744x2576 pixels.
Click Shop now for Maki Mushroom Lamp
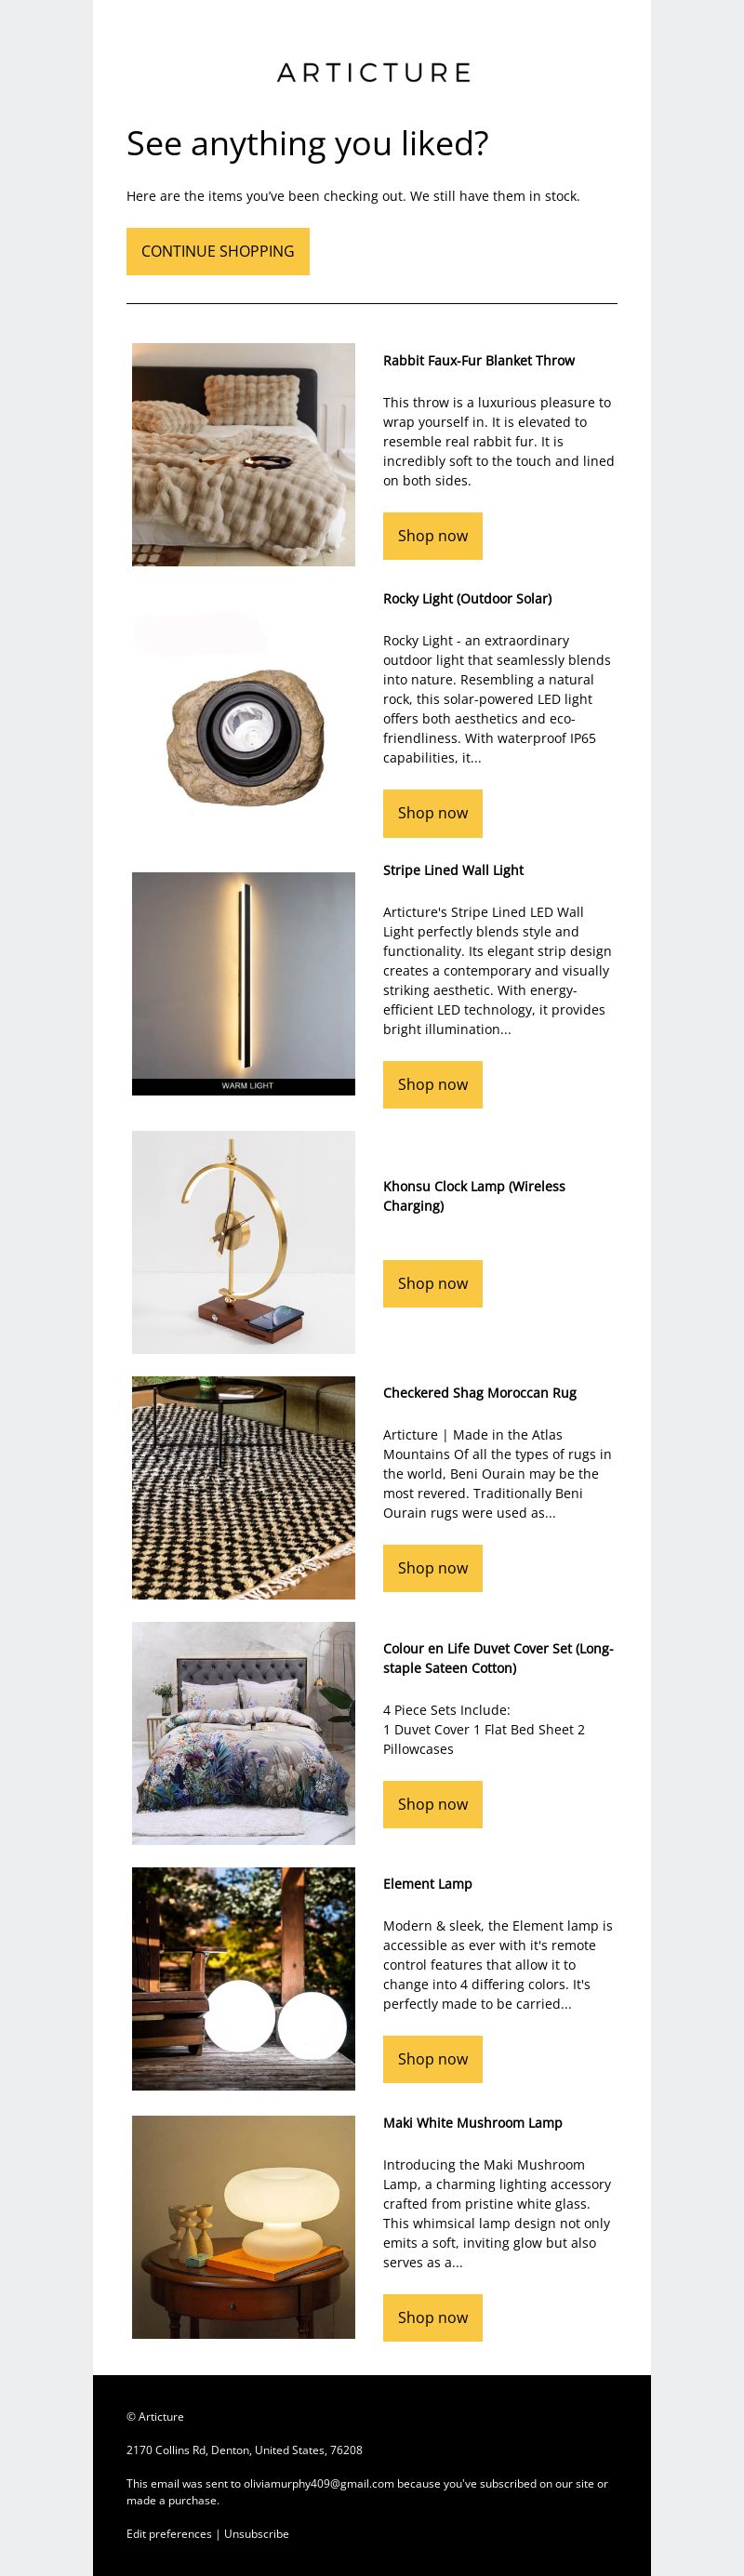tap(433, 2318)
